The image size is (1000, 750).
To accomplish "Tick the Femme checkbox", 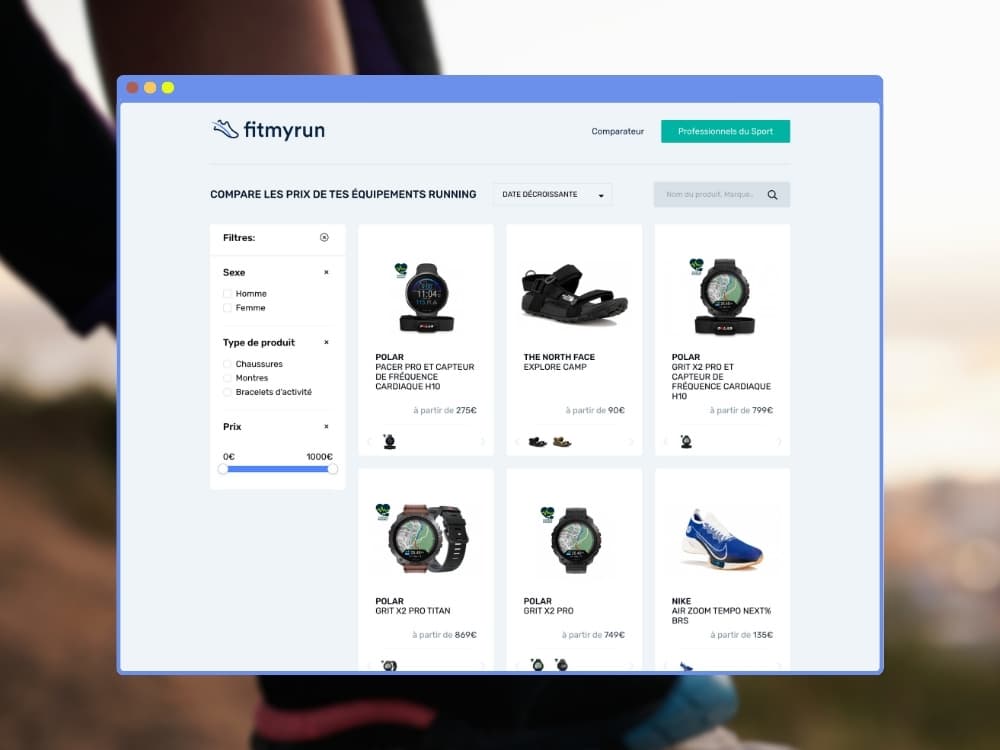I will point(228,307).
